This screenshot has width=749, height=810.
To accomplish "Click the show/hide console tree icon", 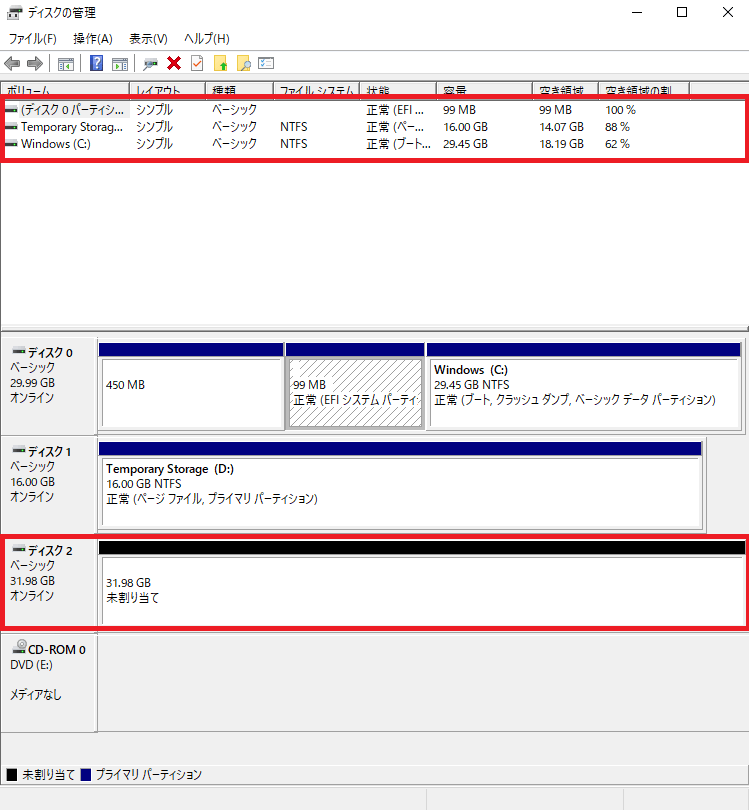I will 66,64.
